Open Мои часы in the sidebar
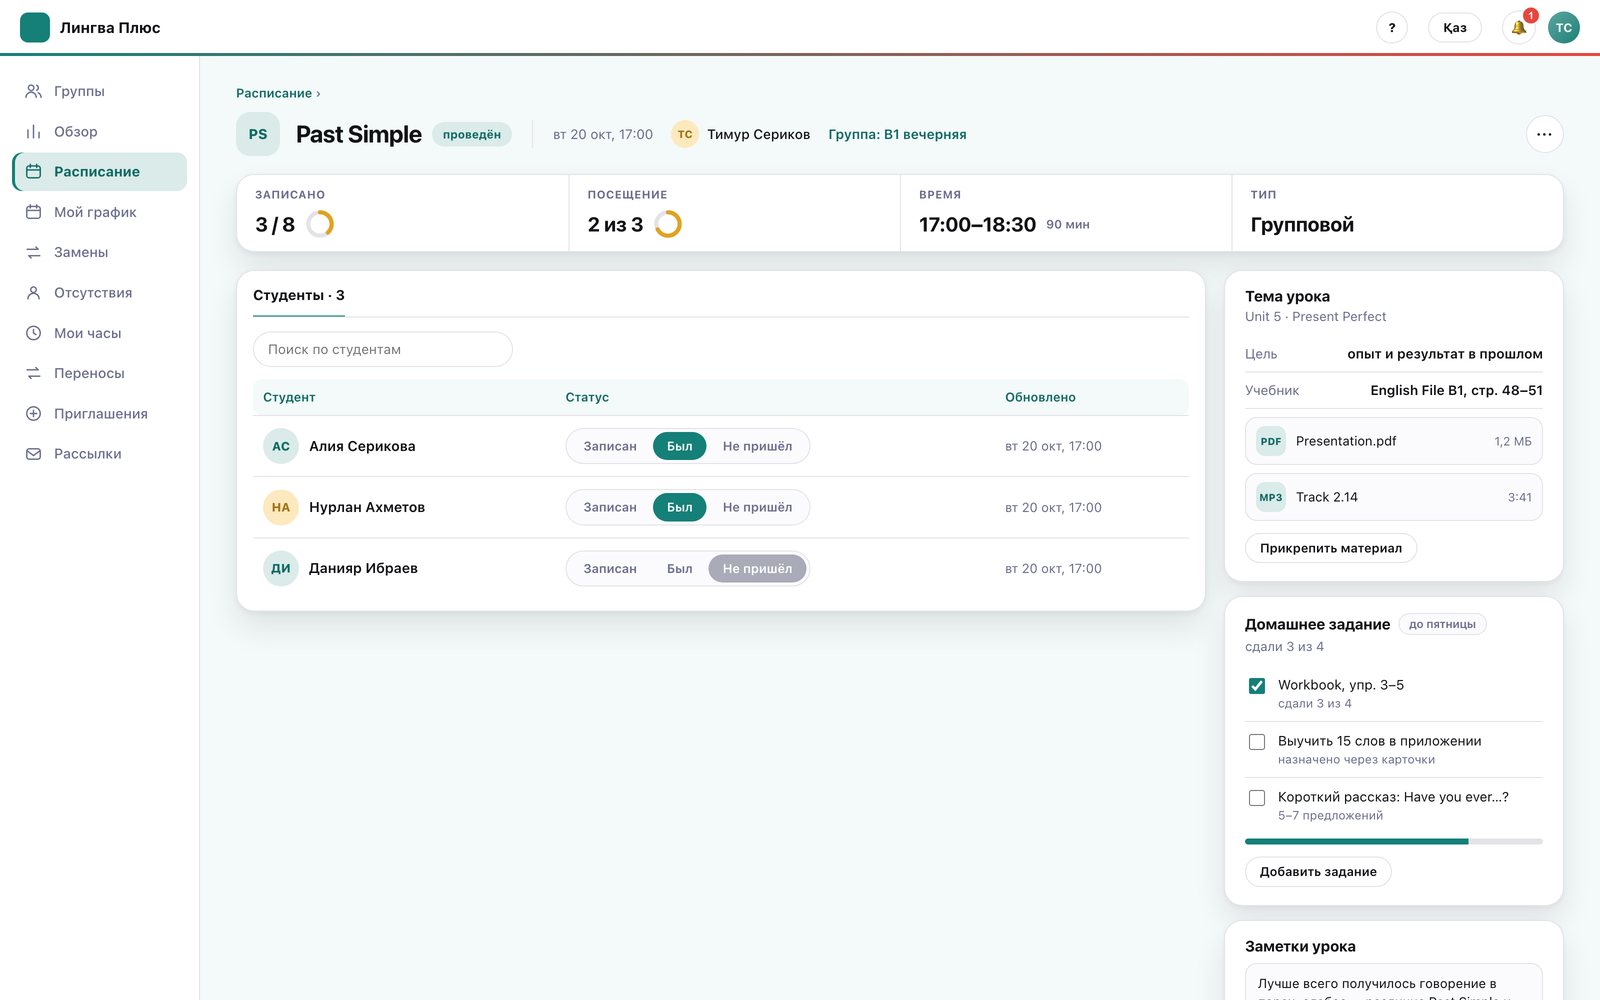Image resolution: width=1600 pixels, height=1000 pixels. [100, 333]
